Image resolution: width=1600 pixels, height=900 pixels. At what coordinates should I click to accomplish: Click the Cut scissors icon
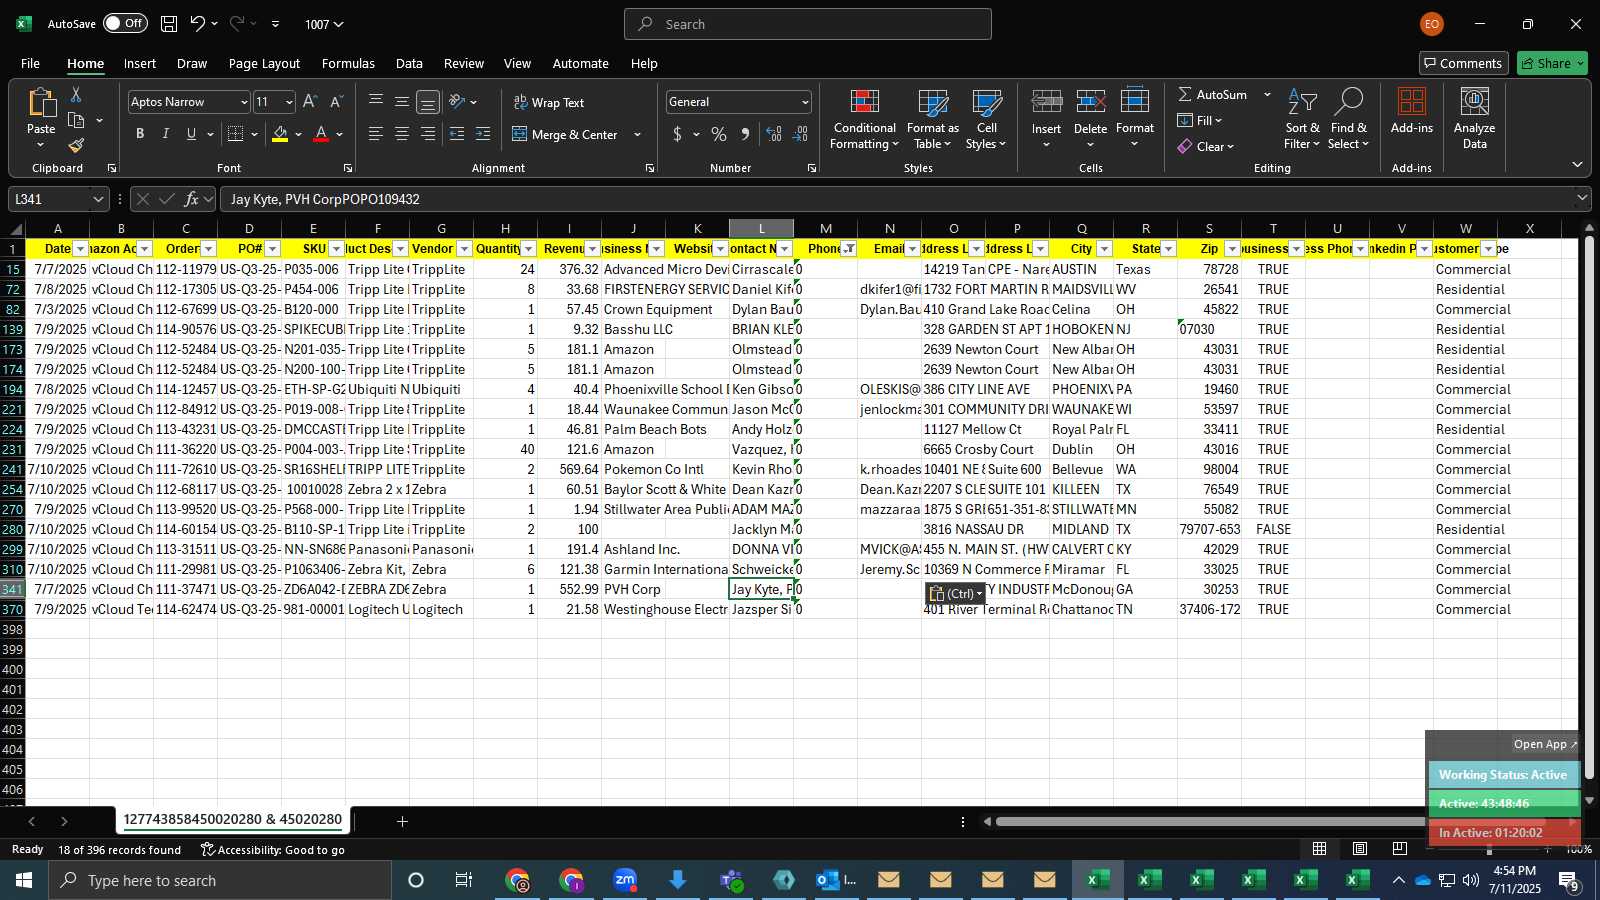[76, 94]
